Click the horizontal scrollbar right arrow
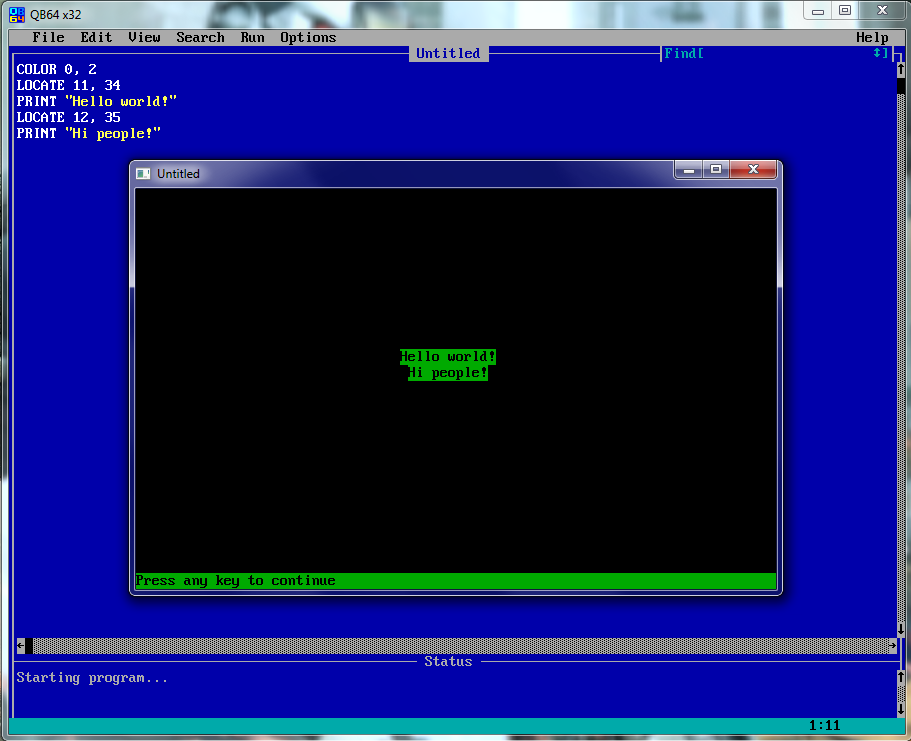Viewport: 911px width, 741px height. [x=892, y=646]
